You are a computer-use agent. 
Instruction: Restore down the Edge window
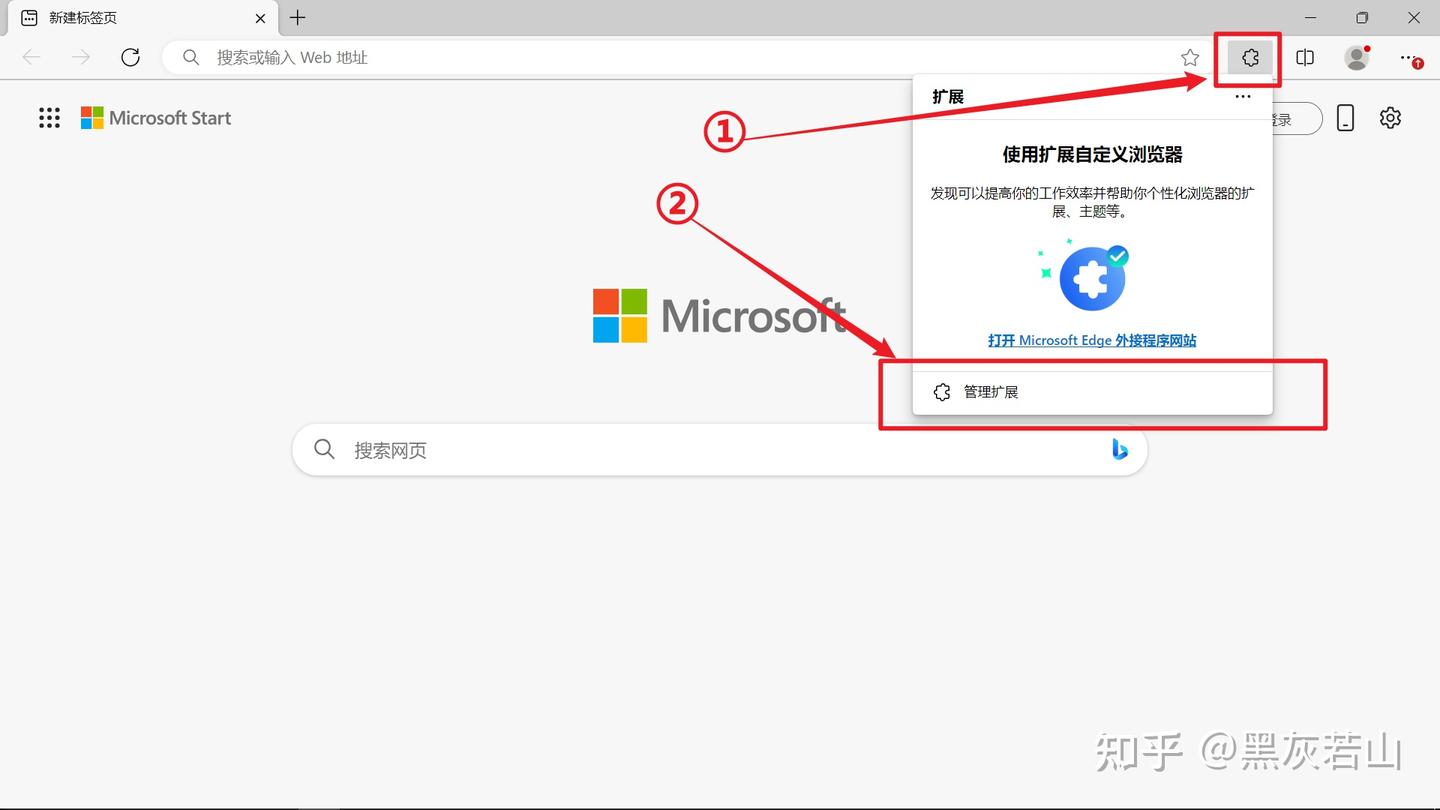1362,18
